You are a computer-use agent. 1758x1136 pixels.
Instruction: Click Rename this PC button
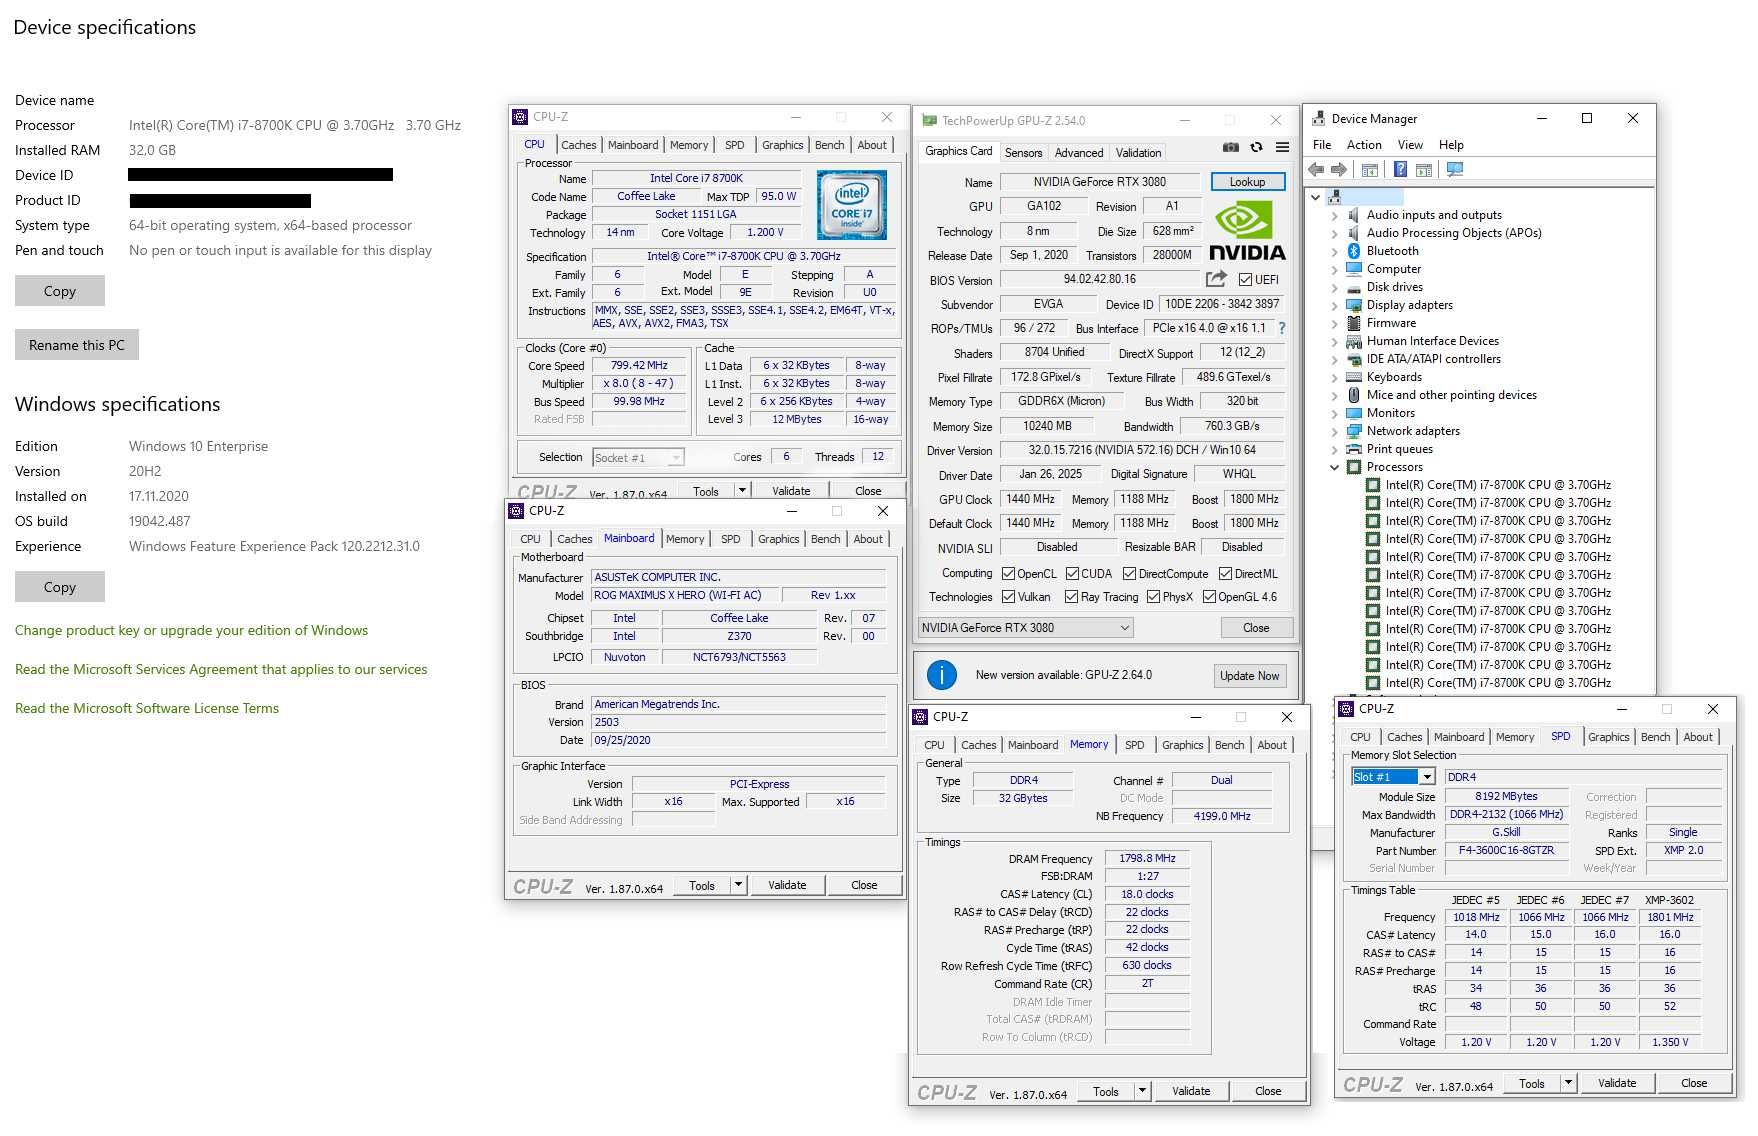(77, 345)
